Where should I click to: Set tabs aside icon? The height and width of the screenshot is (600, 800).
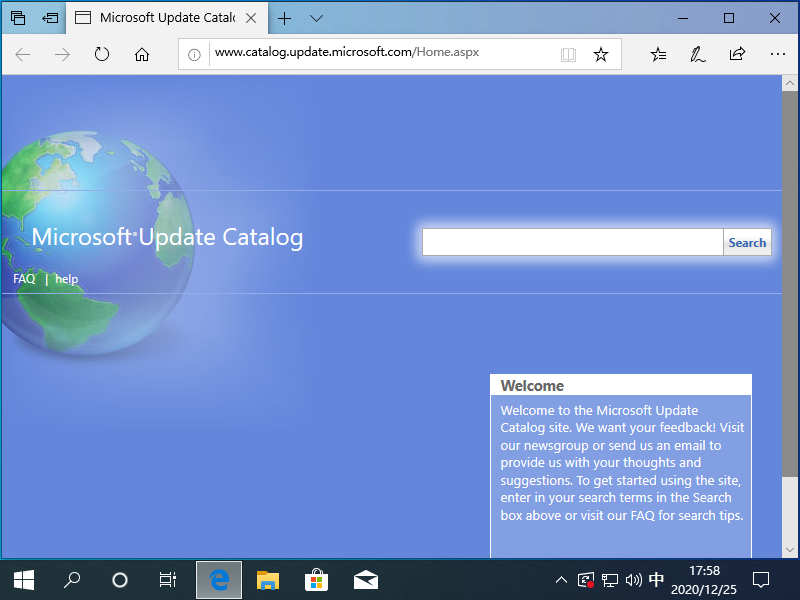point(49,18)
